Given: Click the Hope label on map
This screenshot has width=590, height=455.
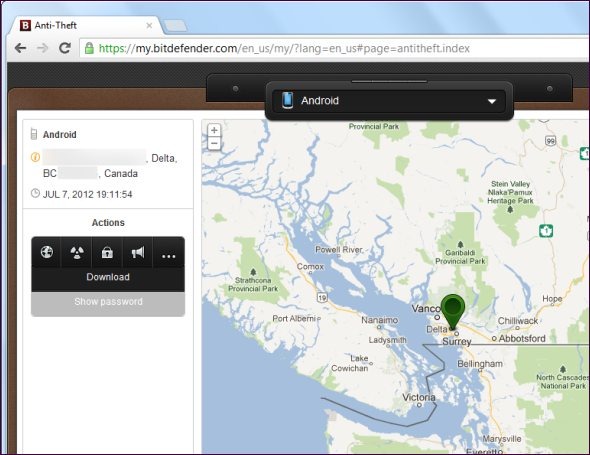Looking at the screenshot, I should click(x=552, y=299).
